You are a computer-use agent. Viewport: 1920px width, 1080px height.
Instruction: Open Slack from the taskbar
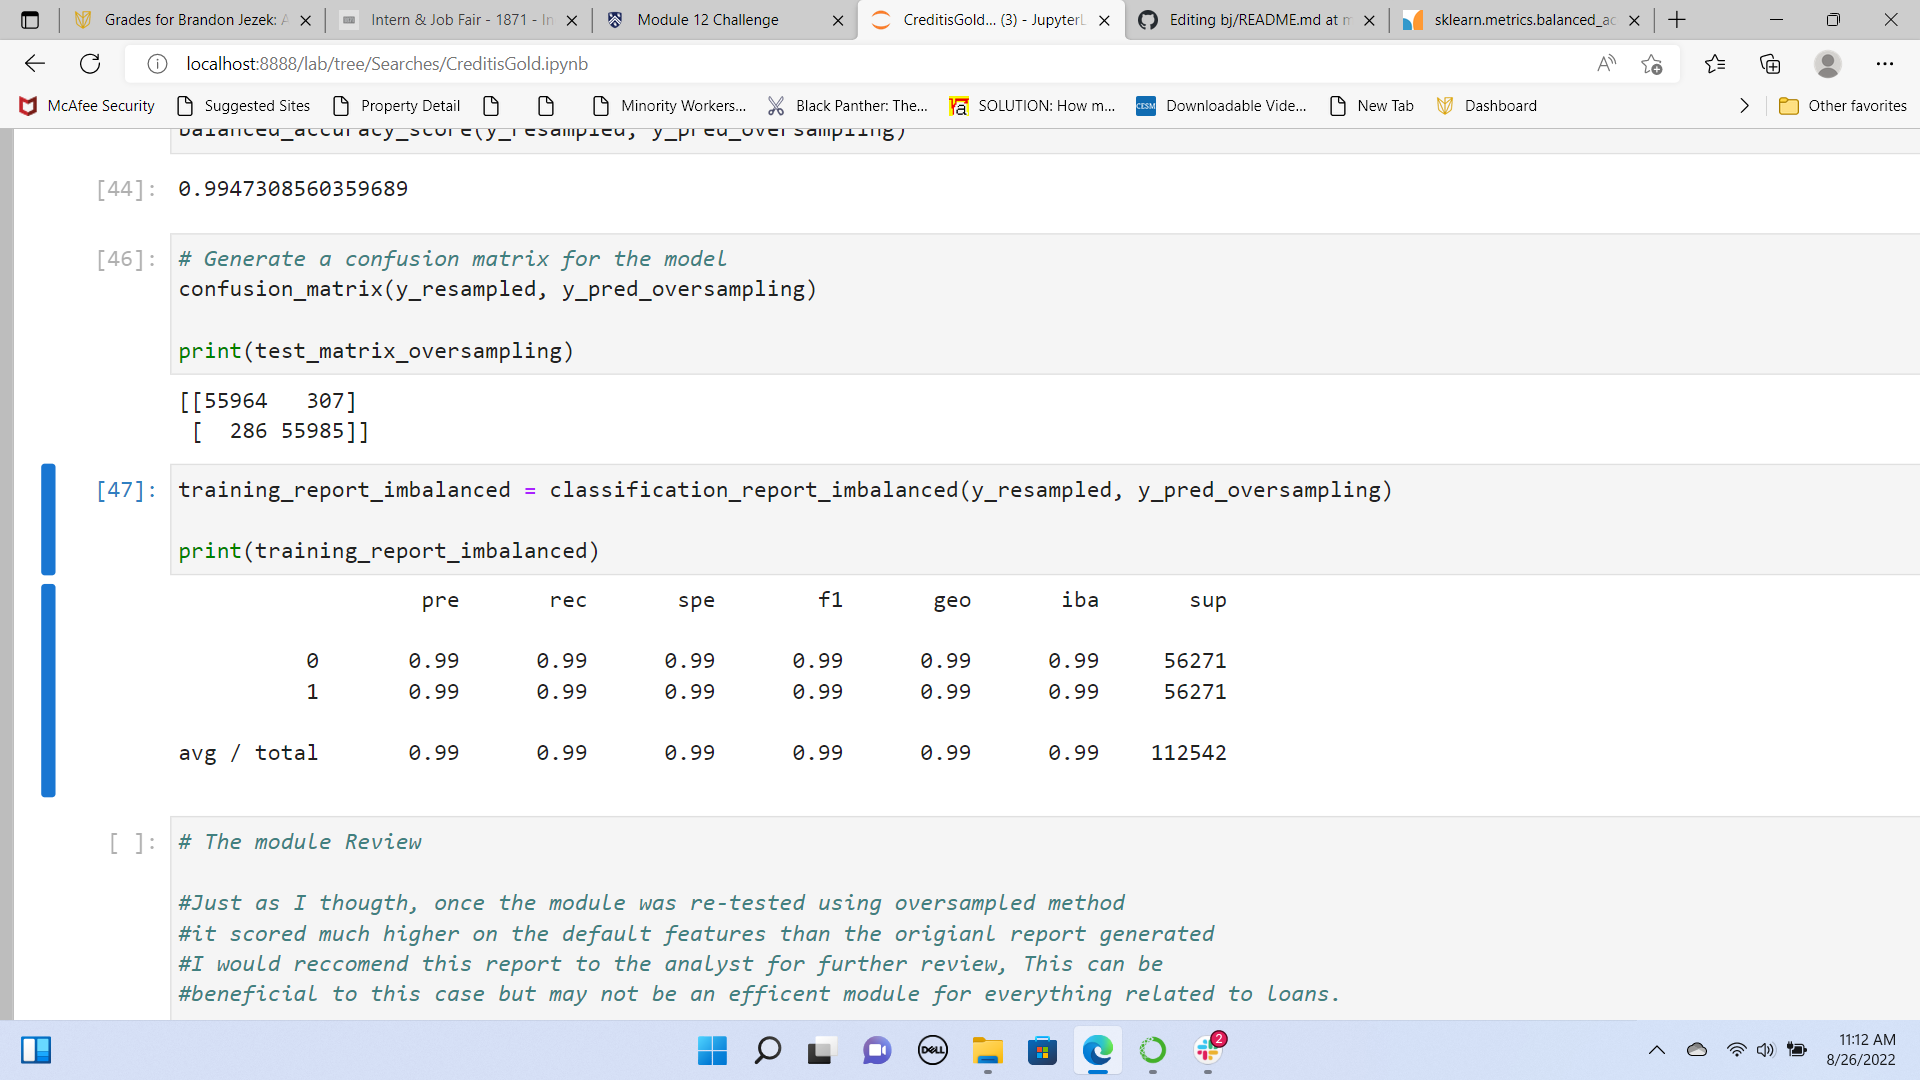(1208, 1050)
